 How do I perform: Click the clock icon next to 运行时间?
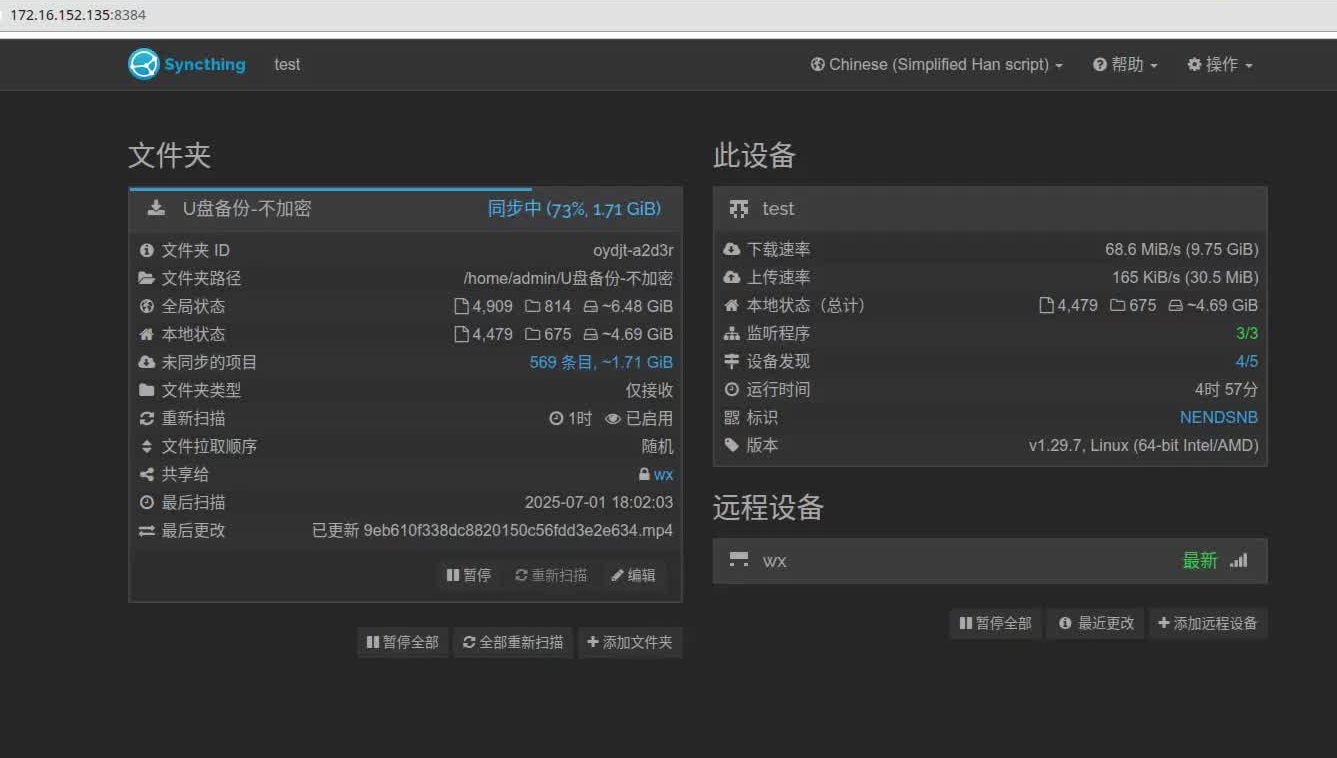732,389
